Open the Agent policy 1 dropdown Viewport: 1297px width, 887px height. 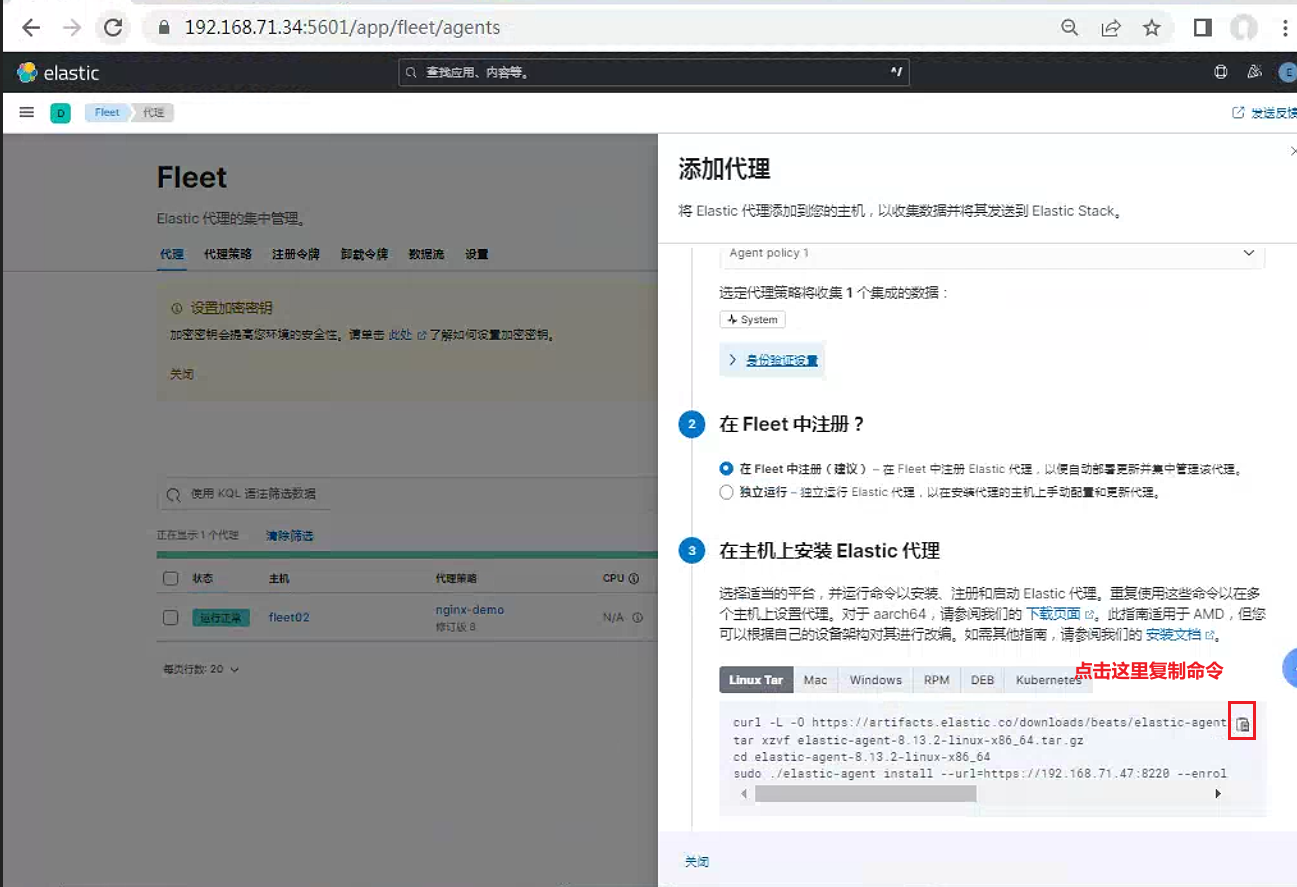click(992, 254)
